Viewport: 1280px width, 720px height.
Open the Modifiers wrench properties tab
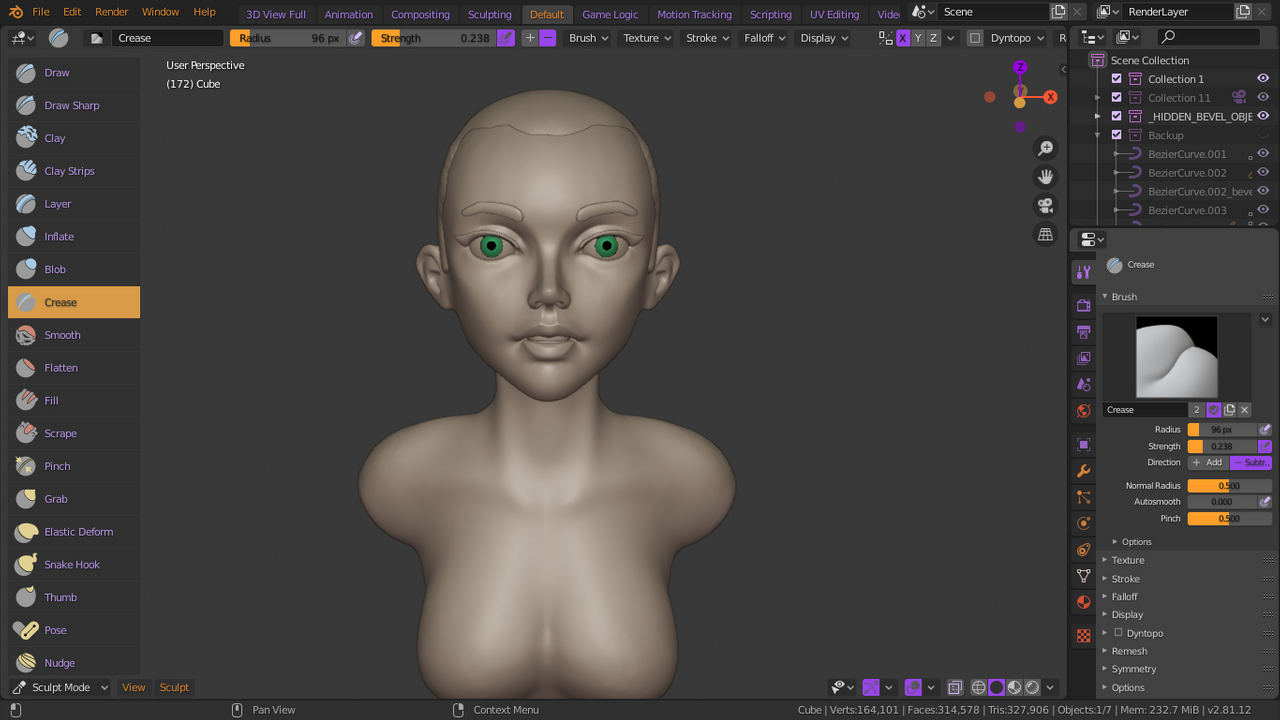1083,471
